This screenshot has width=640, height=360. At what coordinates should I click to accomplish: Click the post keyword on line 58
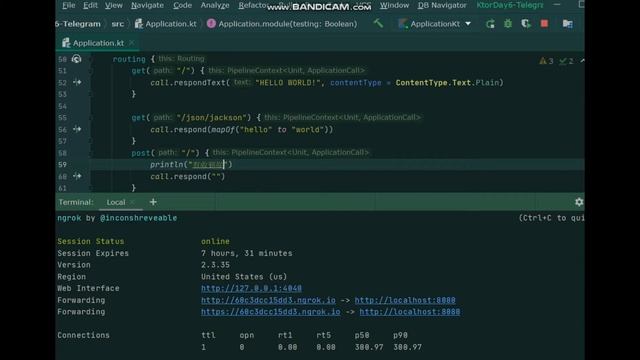141,153
